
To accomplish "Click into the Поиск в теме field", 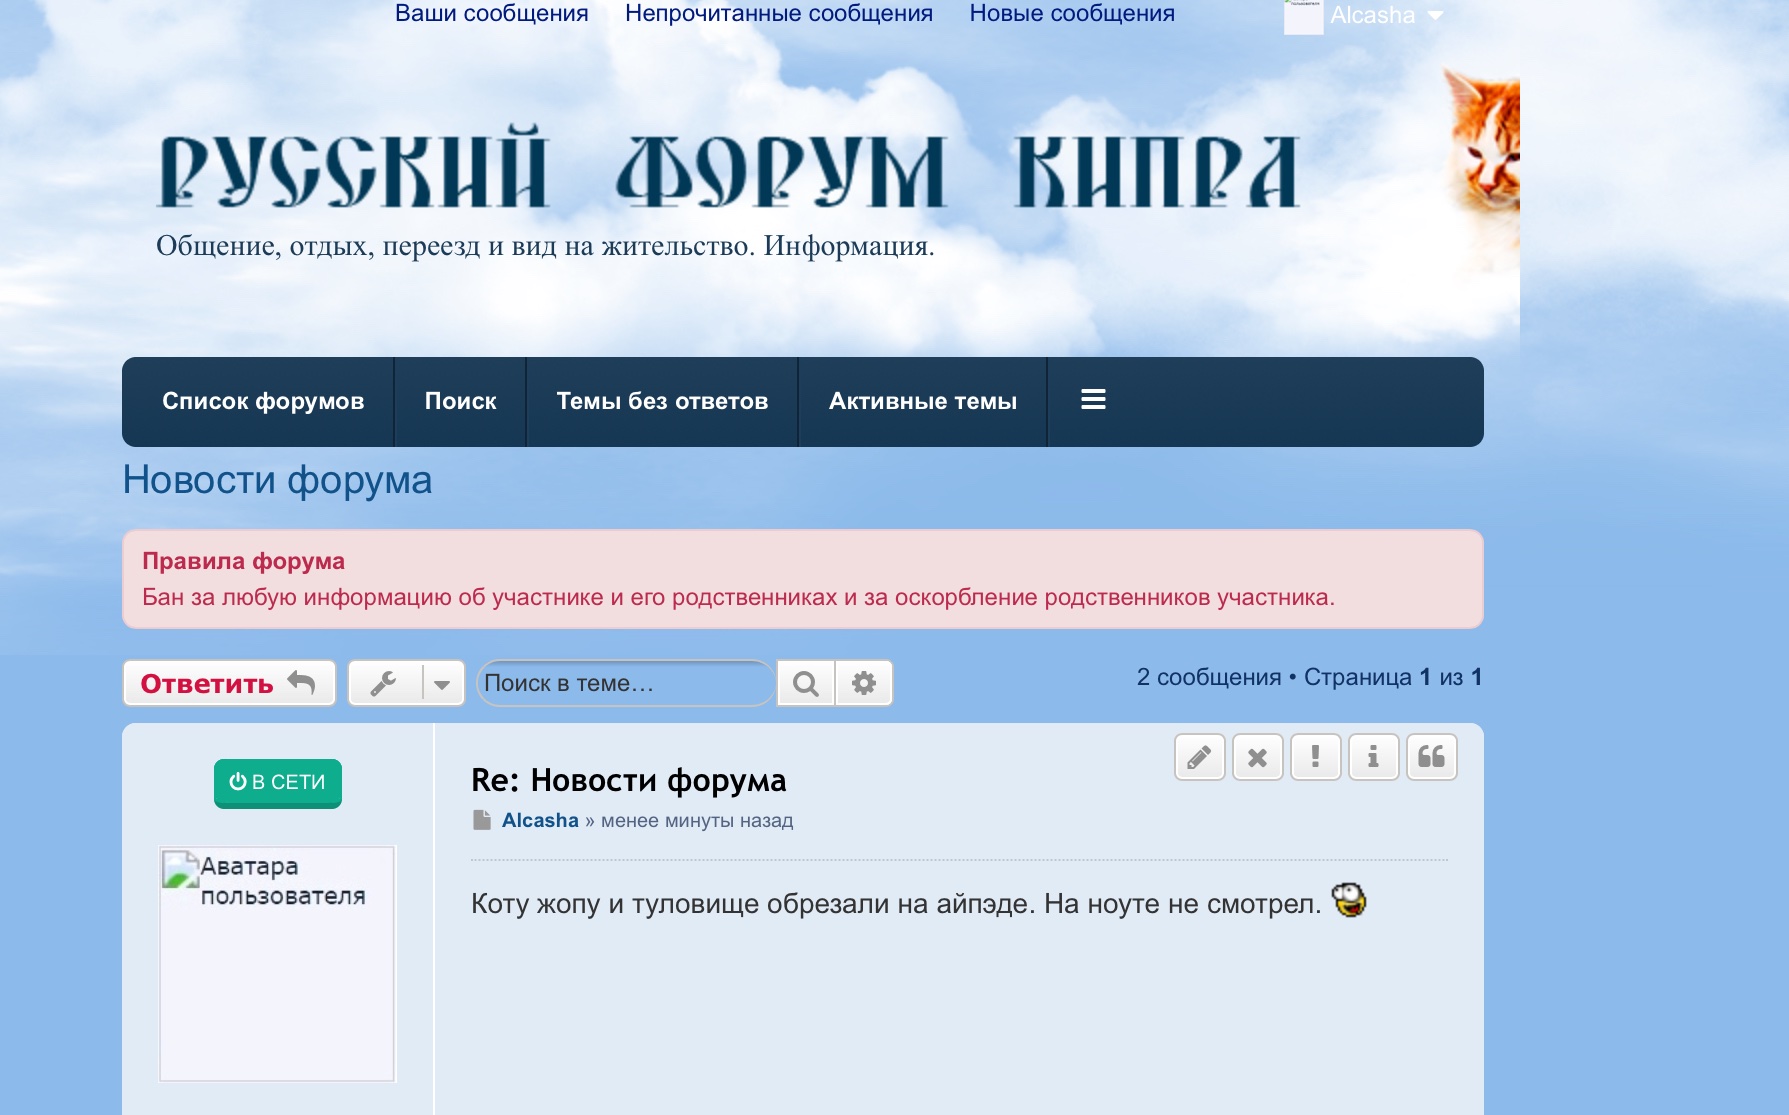I will (x=625, y=683).
